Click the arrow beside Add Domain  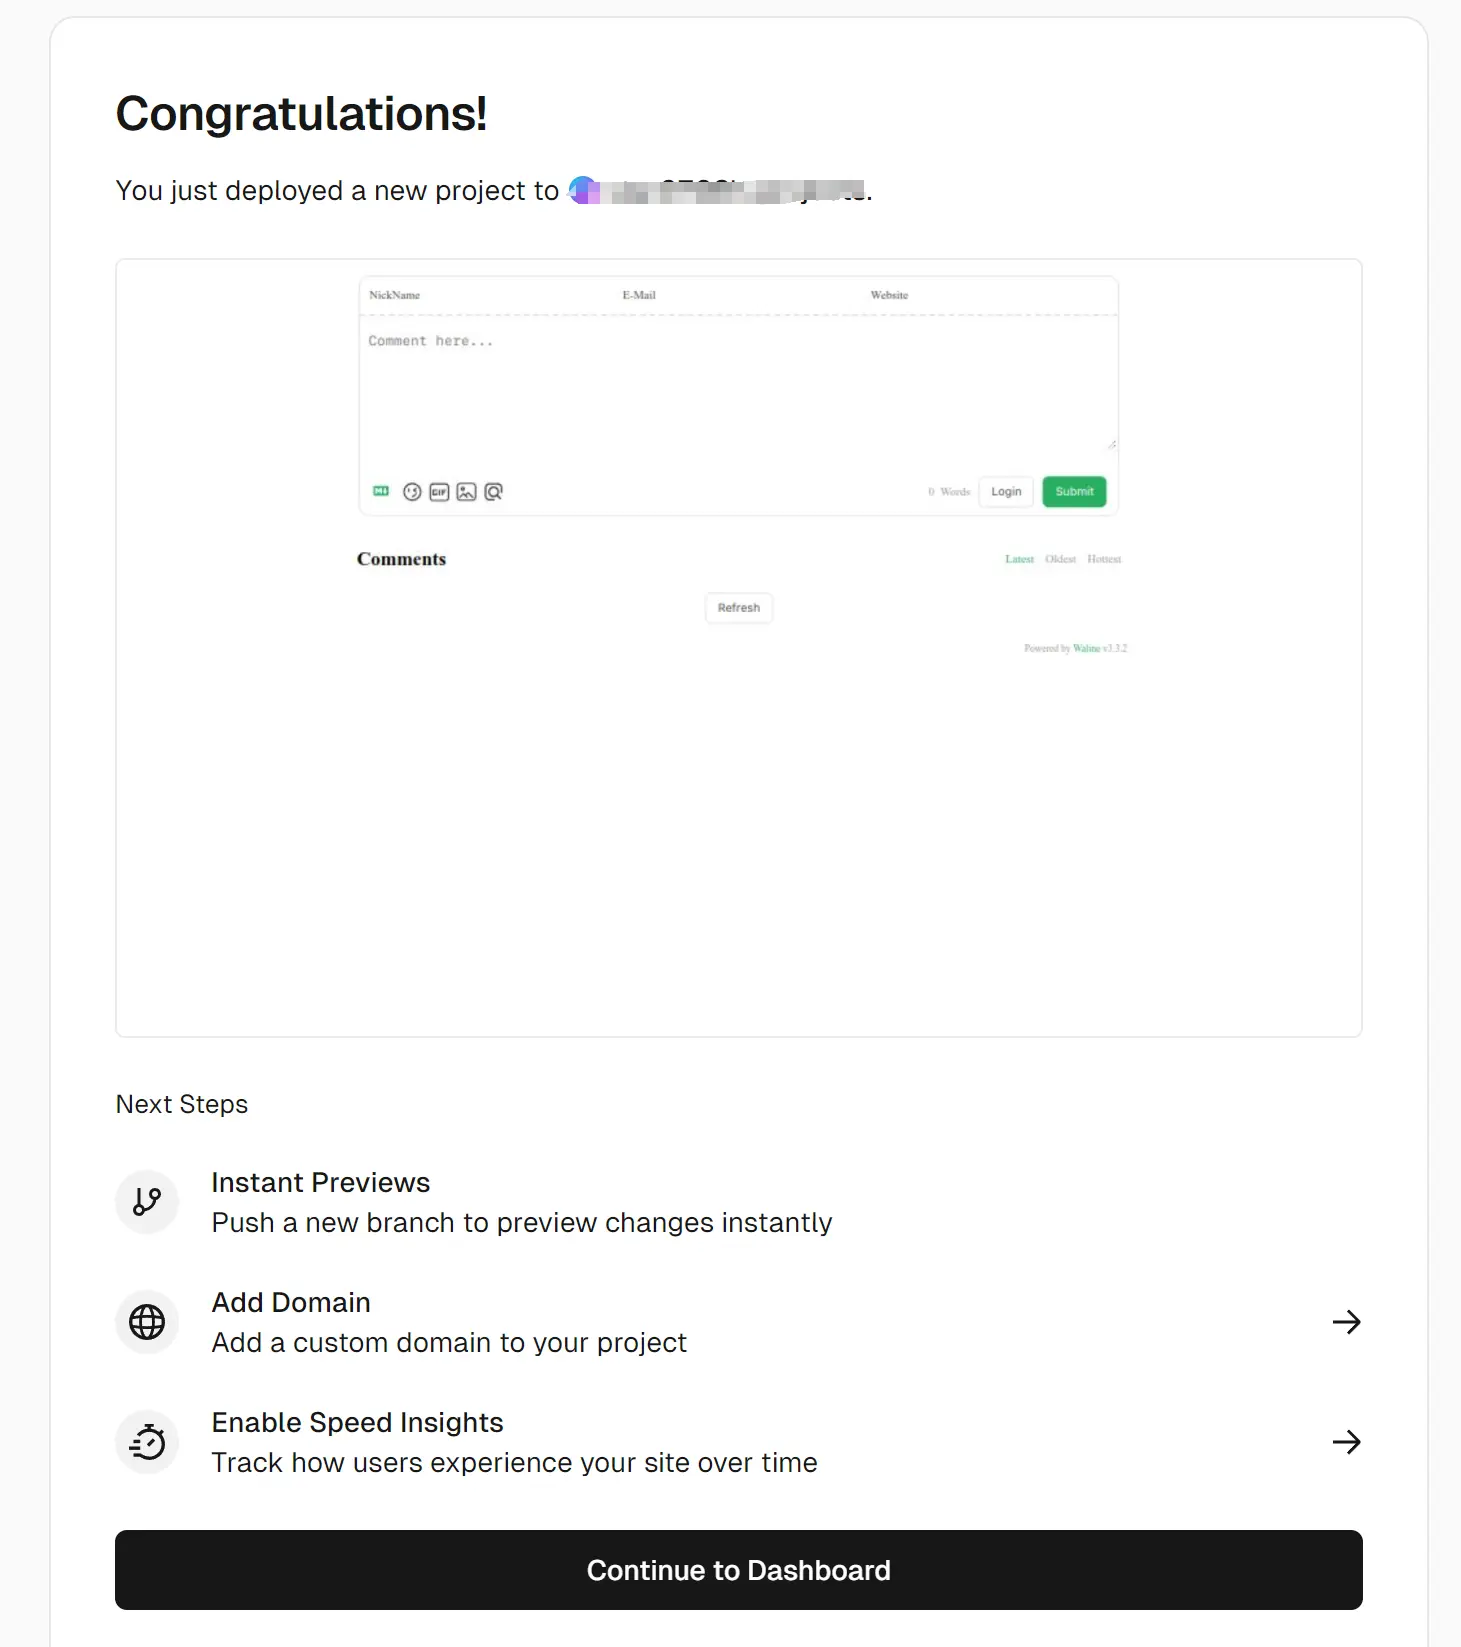pos(1346,1322)
